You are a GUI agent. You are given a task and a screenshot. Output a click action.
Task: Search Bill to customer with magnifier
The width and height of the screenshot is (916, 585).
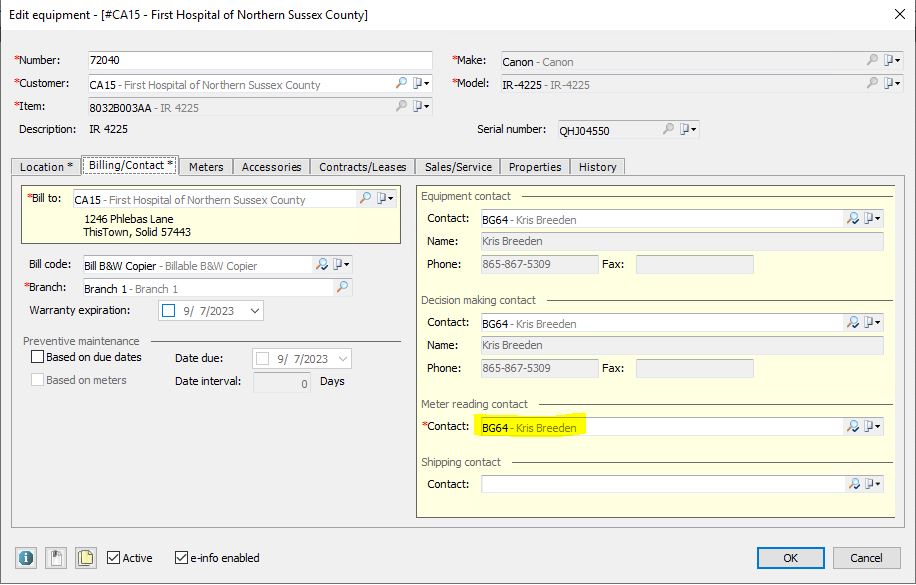coord(365,198)
